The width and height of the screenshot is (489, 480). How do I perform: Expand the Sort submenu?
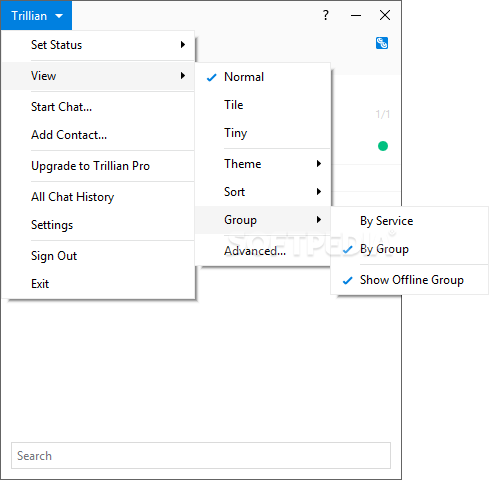263,192
